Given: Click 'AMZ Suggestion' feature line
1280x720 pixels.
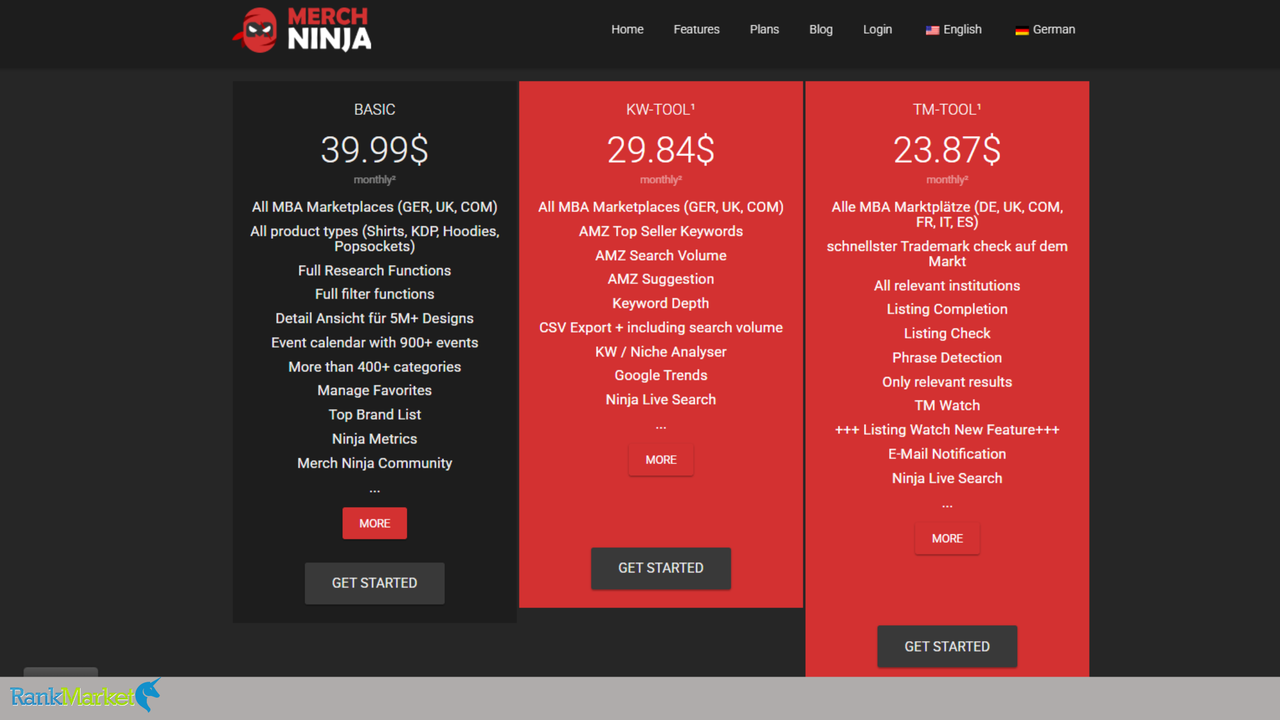Looking at the screenshot, I should 661,279.
